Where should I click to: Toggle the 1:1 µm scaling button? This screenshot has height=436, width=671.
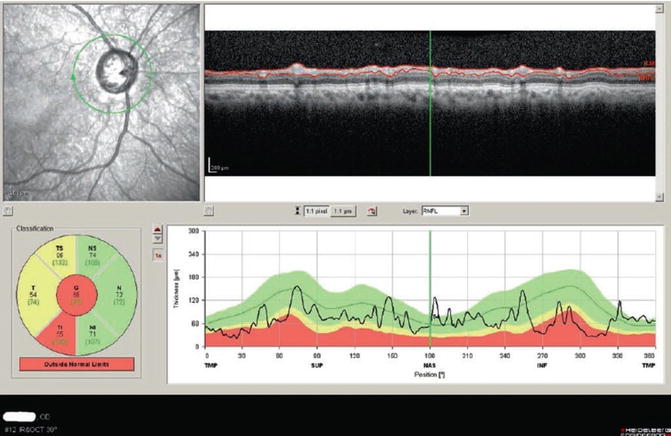(x=343, y=212)
